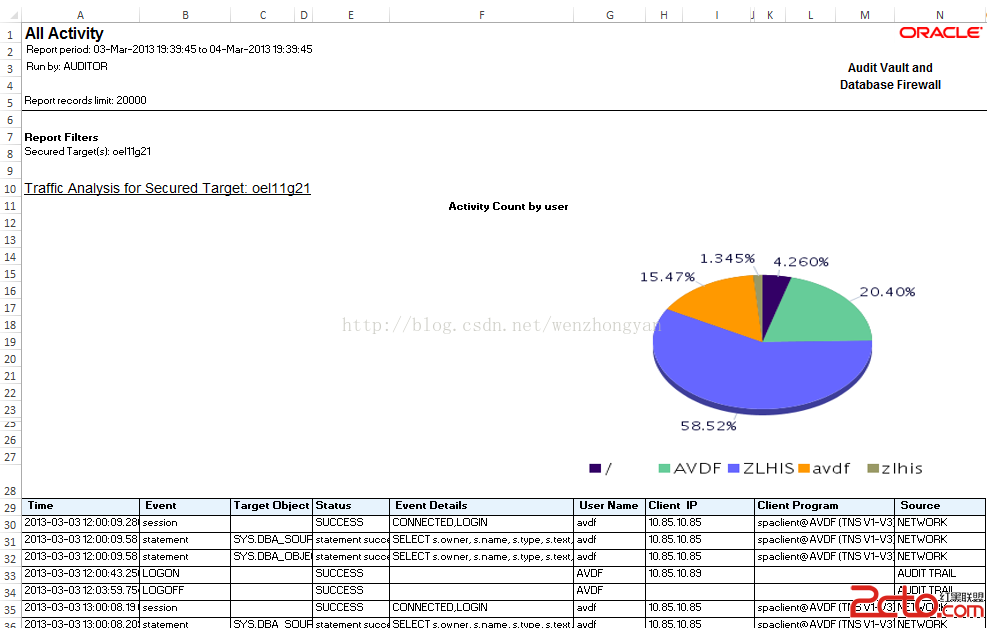Click the 'Client Program' table header

coord(825,506)
